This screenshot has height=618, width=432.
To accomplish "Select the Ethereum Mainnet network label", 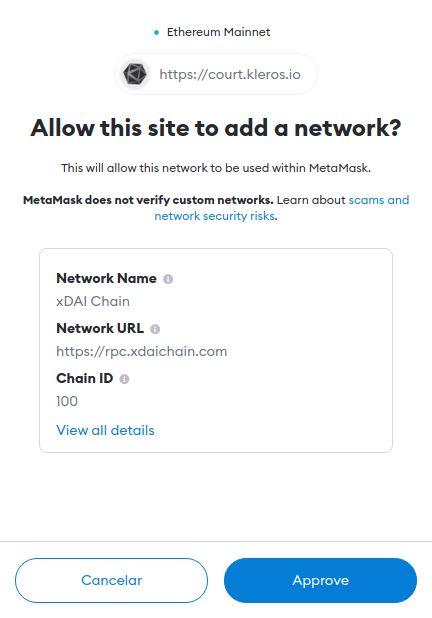I will (218, 32).
